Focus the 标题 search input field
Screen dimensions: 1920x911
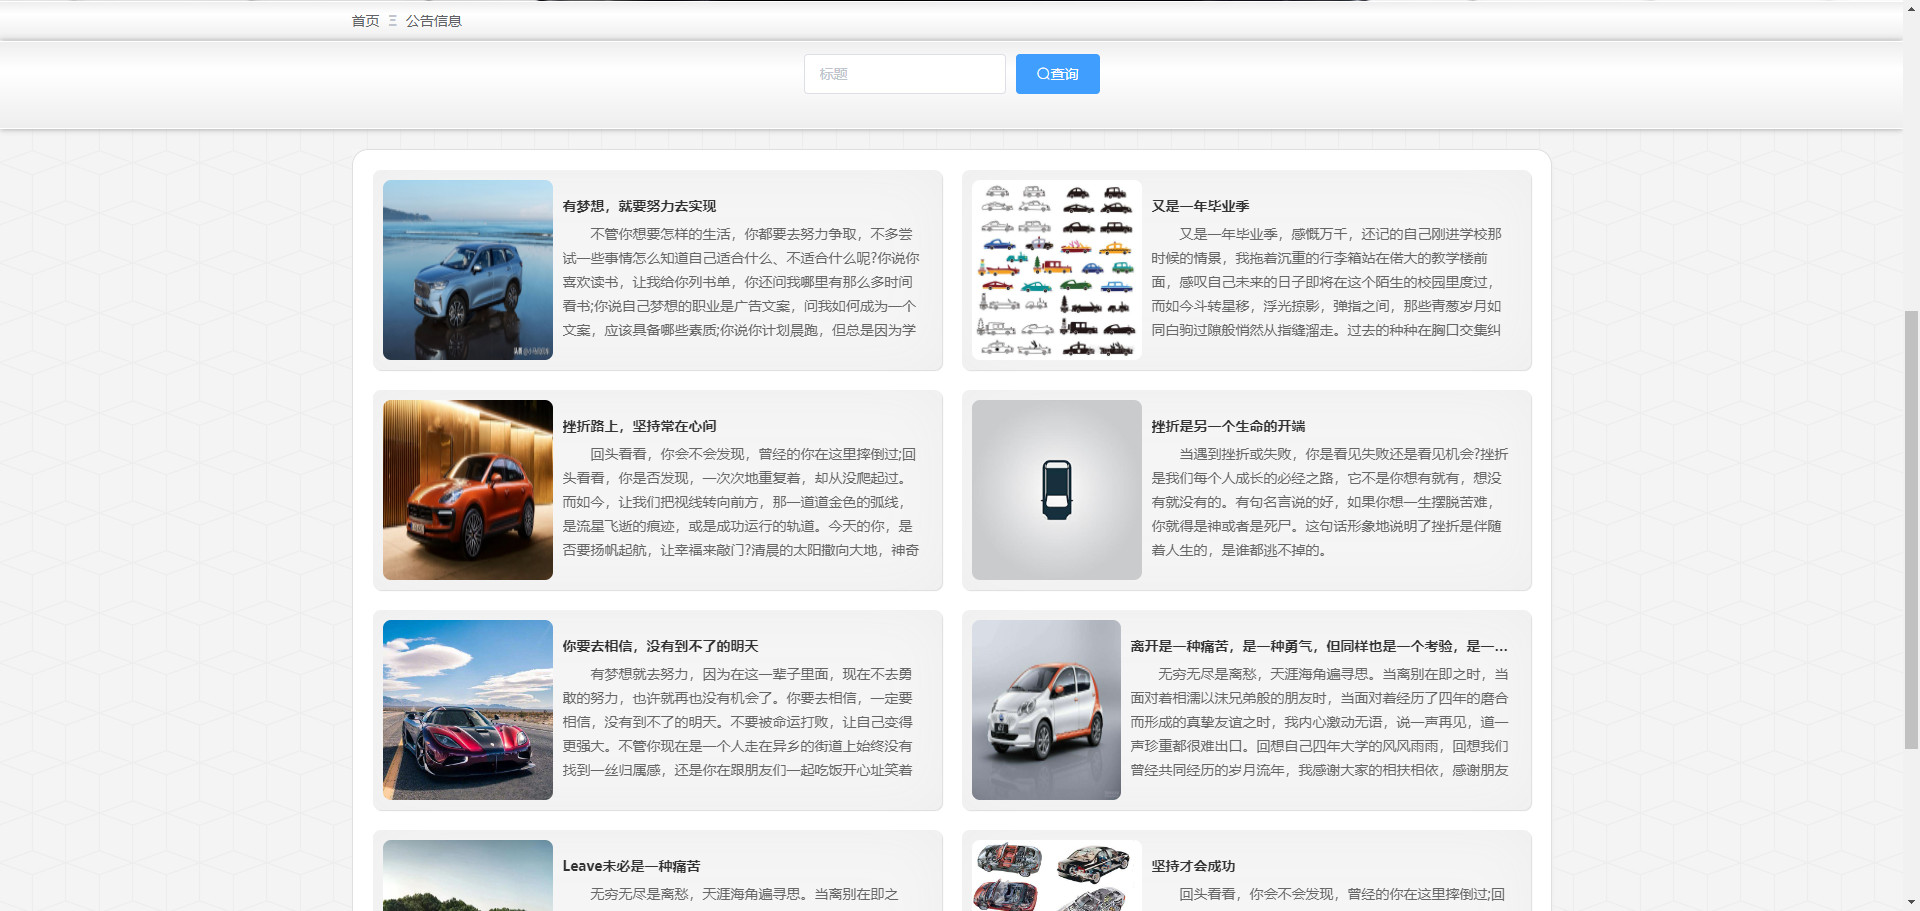(x=904, y=74)
